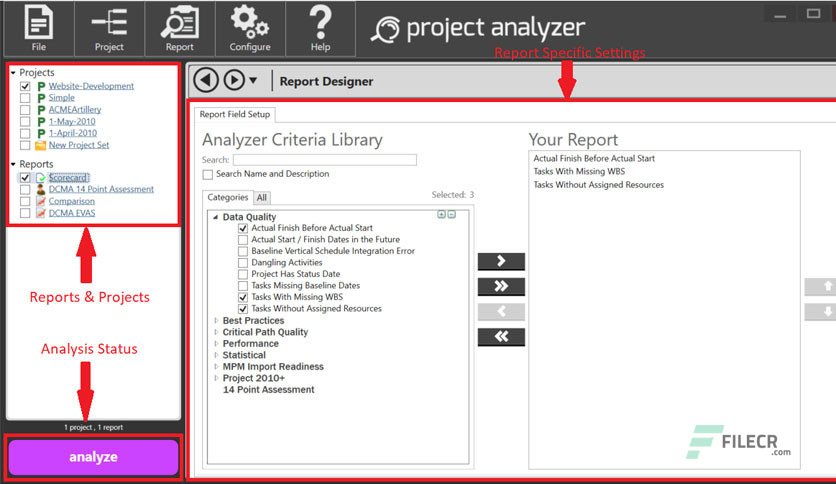Open the New Project Set link

(79, 145)
